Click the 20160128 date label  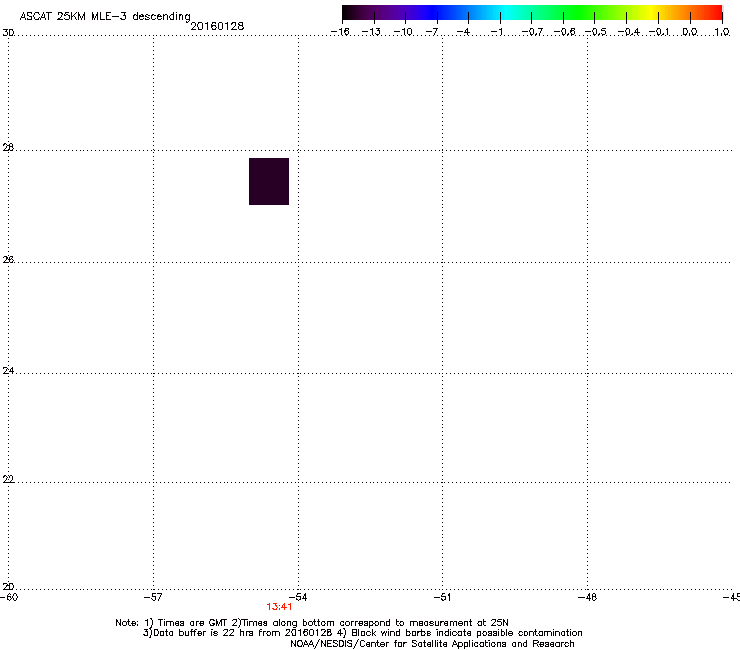(217, 26)
